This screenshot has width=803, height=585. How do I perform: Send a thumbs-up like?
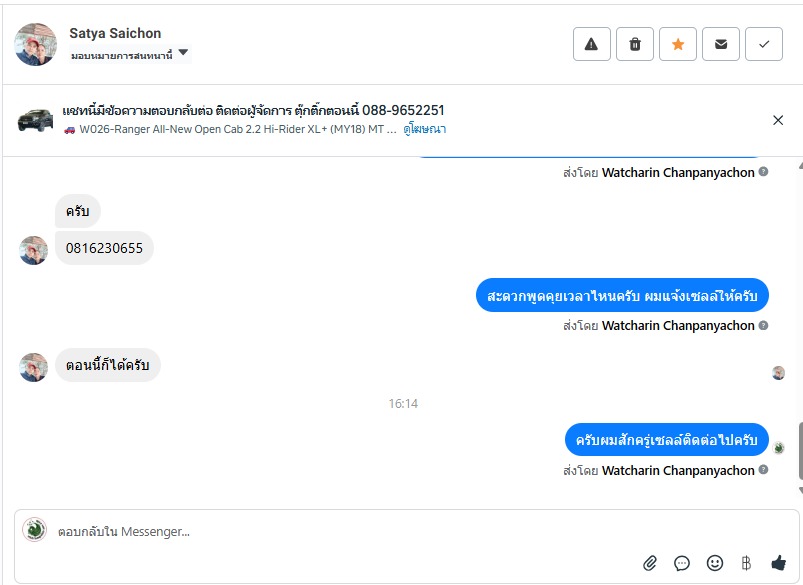pyautogui.click(x=778, y=563)
